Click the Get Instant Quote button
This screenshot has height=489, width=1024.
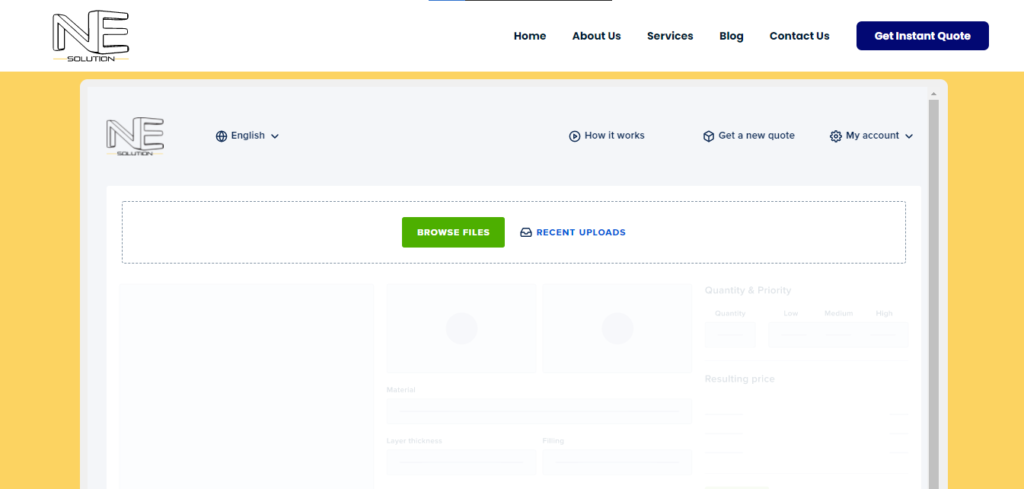coord(922,36)
